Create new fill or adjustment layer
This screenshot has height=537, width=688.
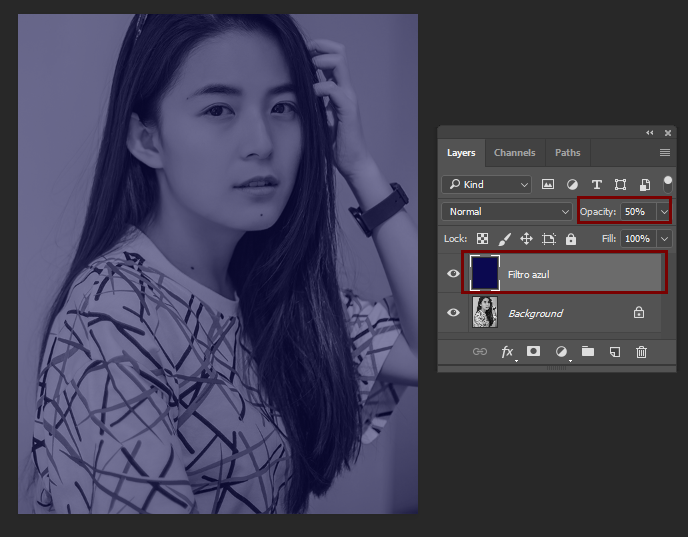[561, 351]
